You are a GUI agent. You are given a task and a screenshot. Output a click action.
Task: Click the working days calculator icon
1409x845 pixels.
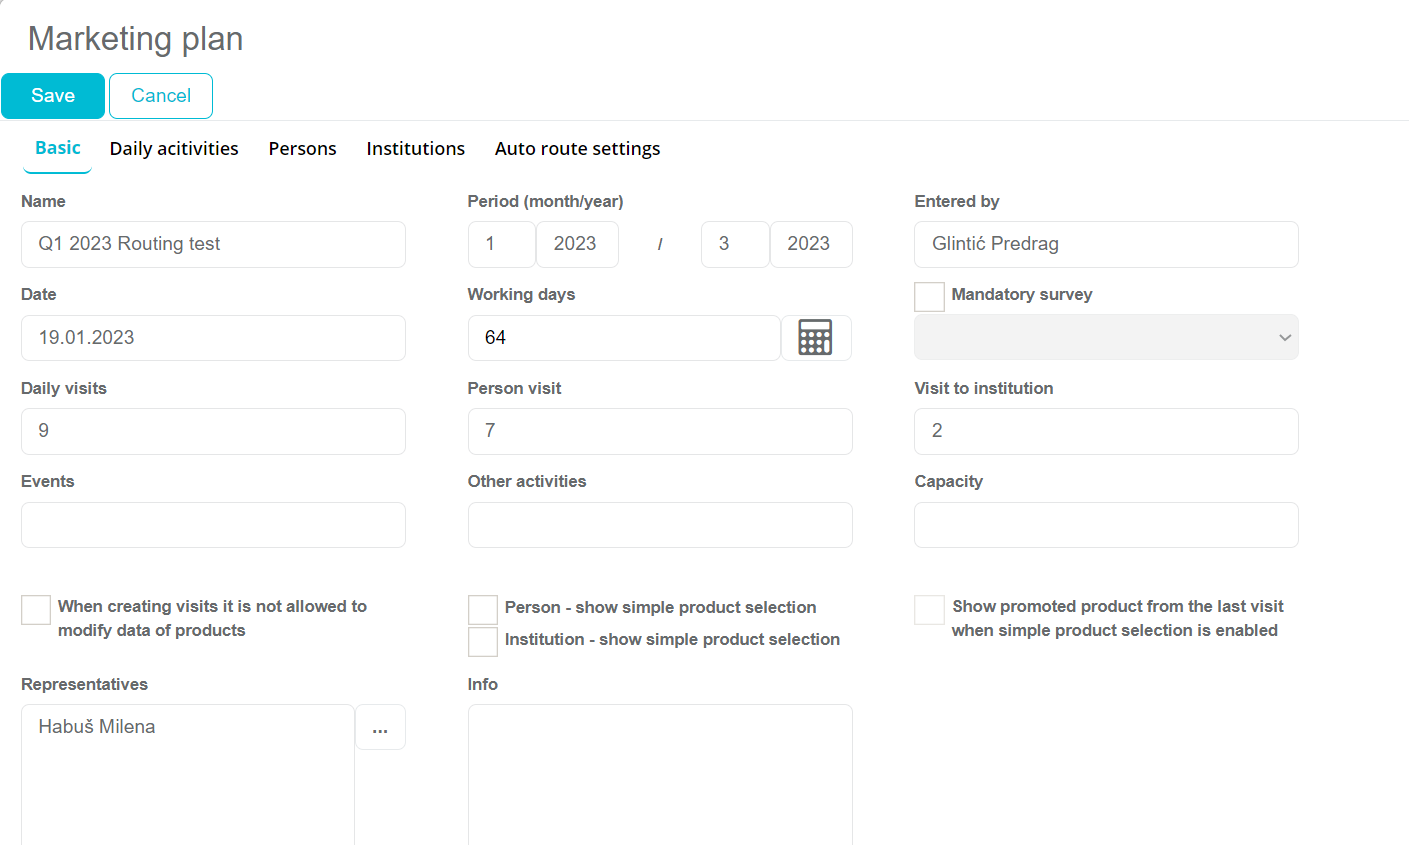click(x=815, y=338)
